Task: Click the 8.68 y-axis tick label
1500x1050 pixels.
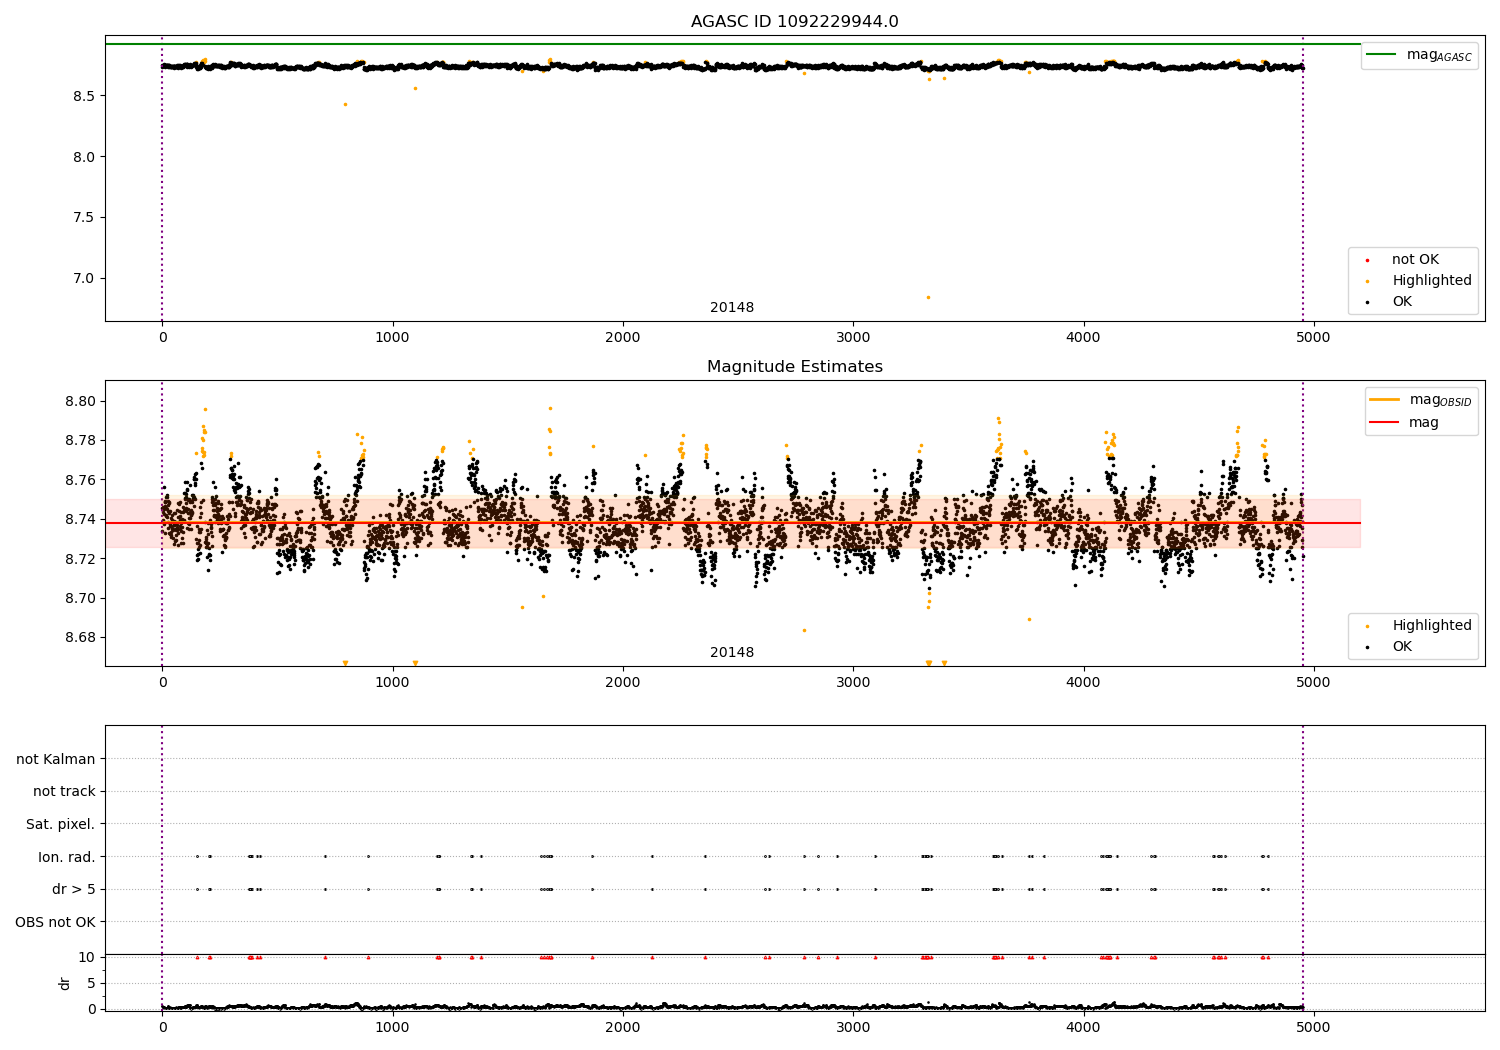Action: [x=78, y=638]
